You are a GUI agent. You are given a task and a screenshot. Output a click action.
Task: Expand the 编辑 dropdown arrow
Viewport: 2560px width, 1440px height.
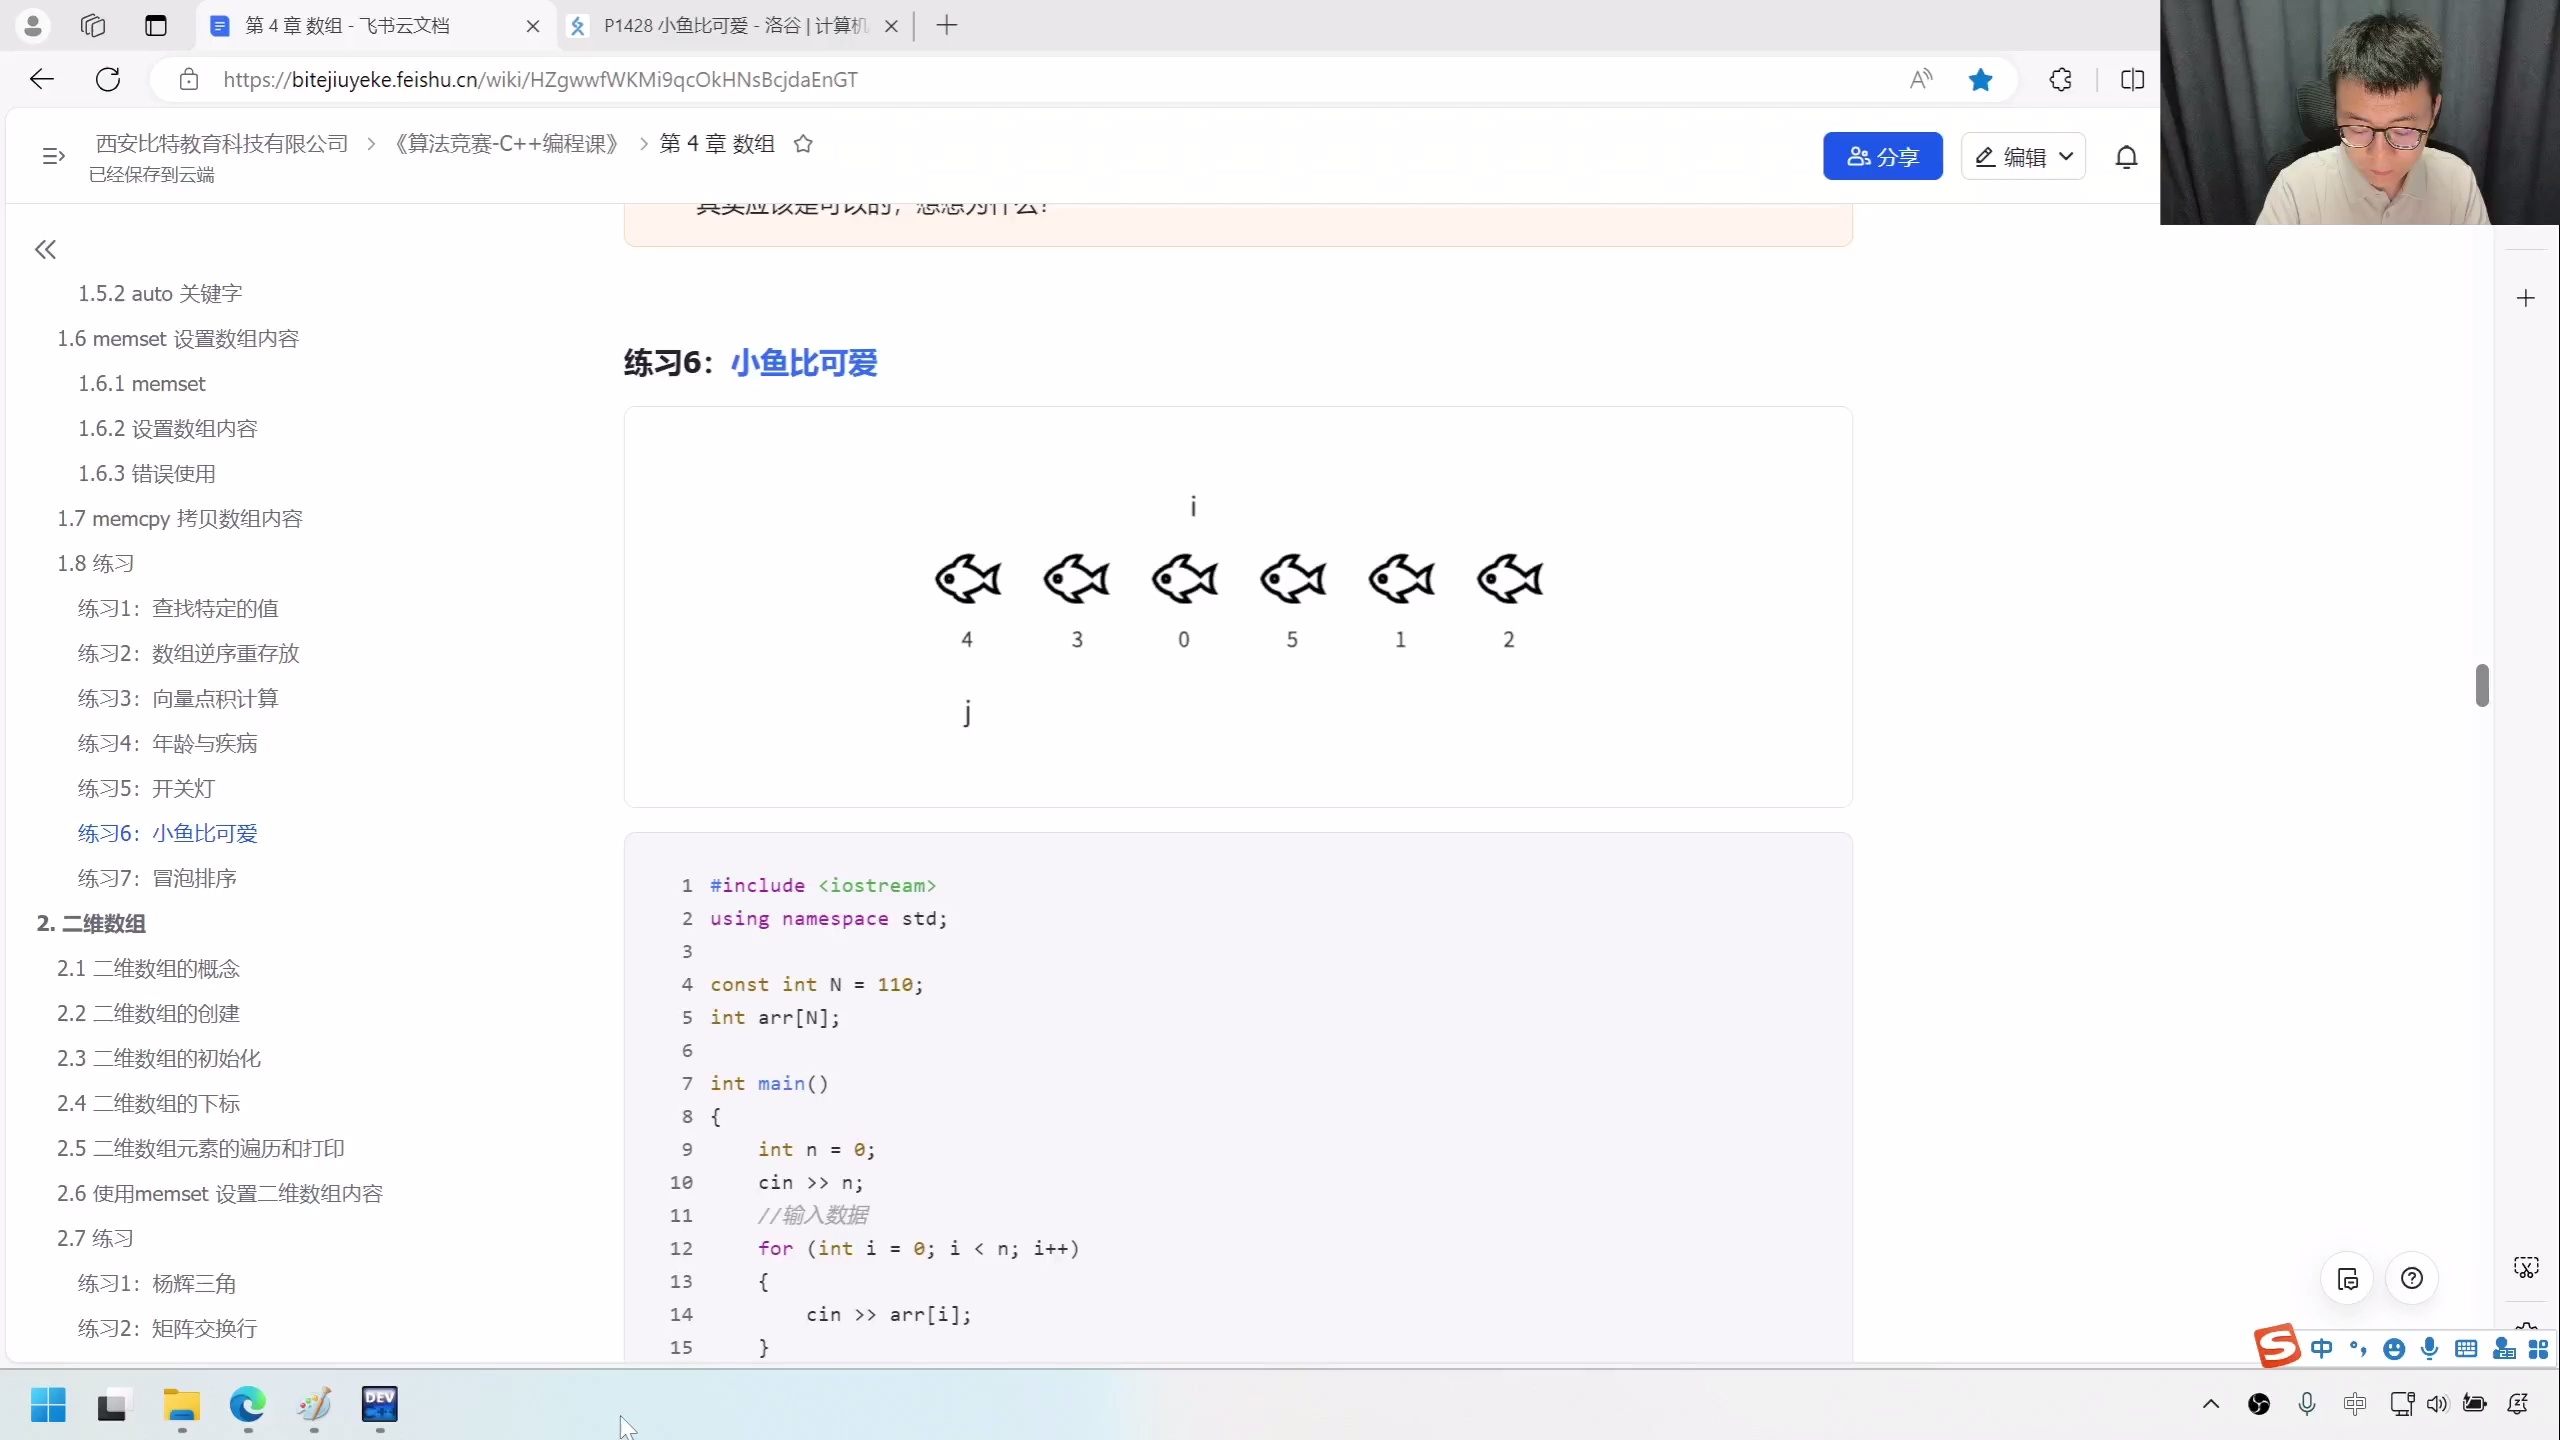[x=2066, y=157]
